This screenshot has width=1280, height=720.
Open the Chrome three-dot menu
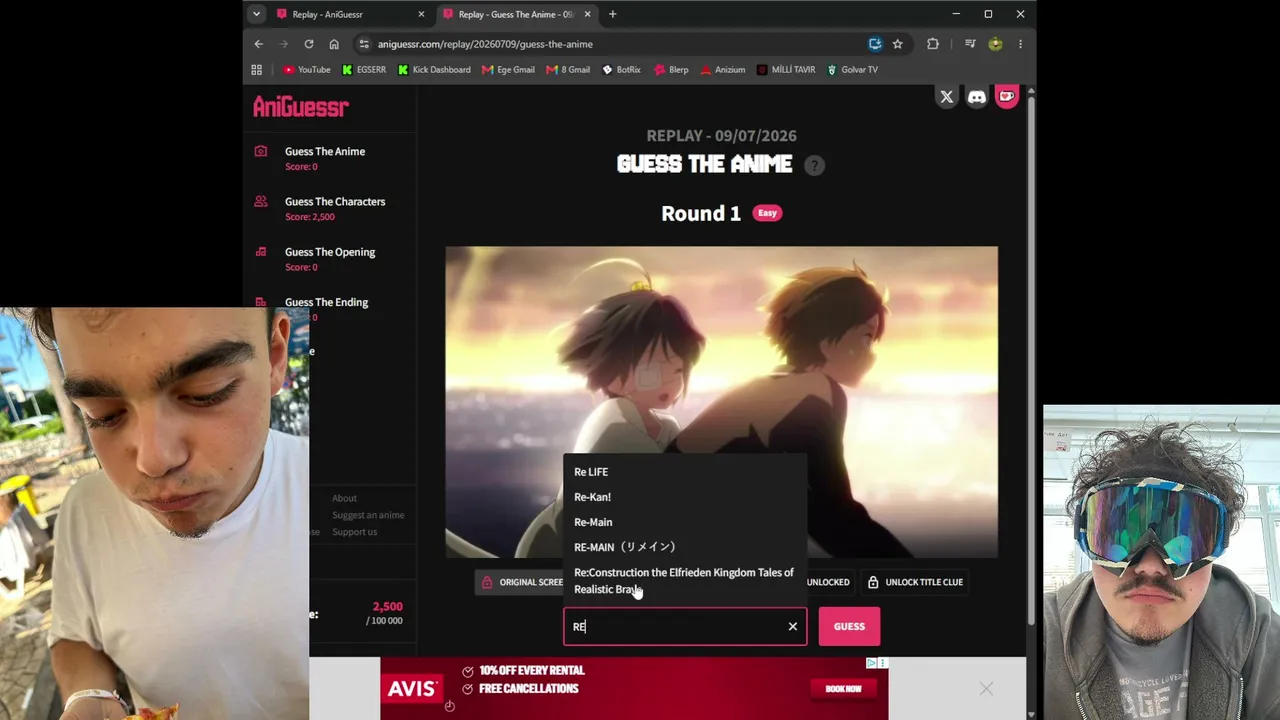[x=1020, y=44]
